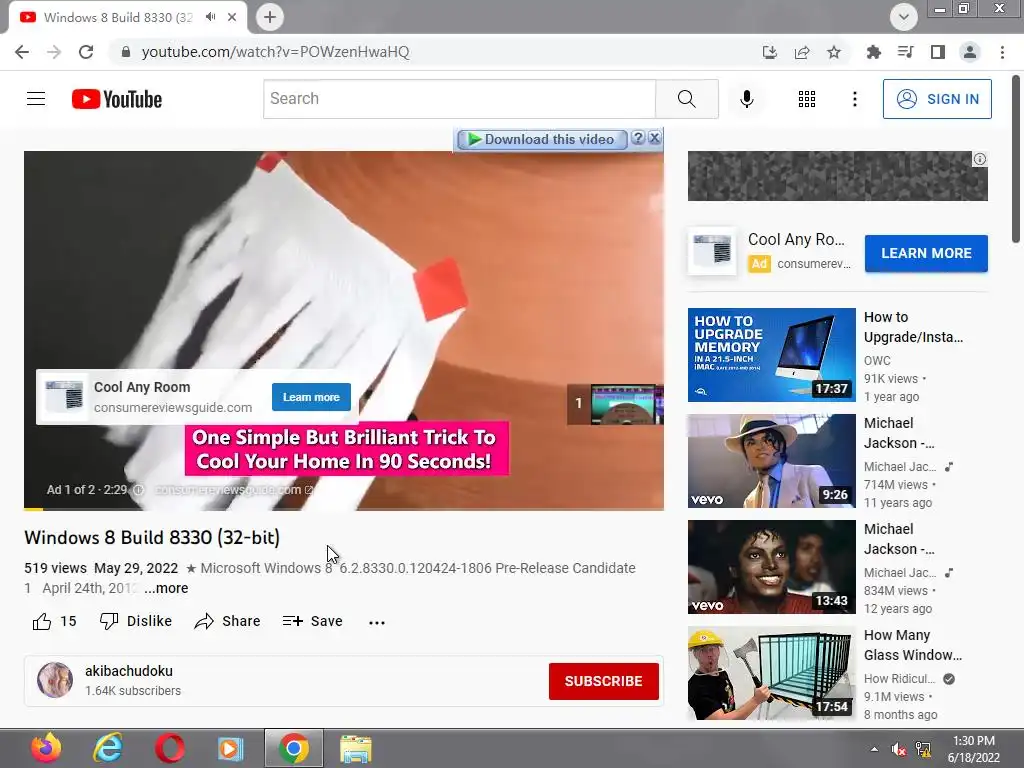This screenshot has height=768, width=1024.
Task: Click the address bar URL
Action: coord(275,52)
